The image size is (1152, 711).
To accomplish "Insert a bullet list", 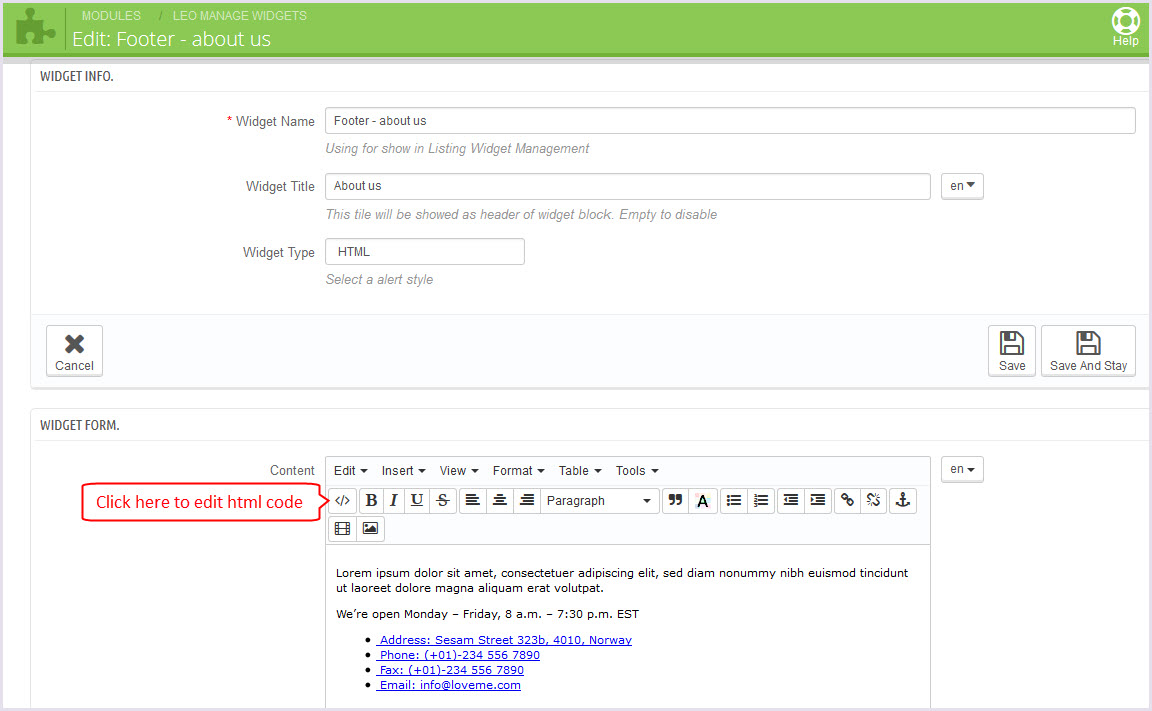I will pyautogui.click(x=734, y=500).
